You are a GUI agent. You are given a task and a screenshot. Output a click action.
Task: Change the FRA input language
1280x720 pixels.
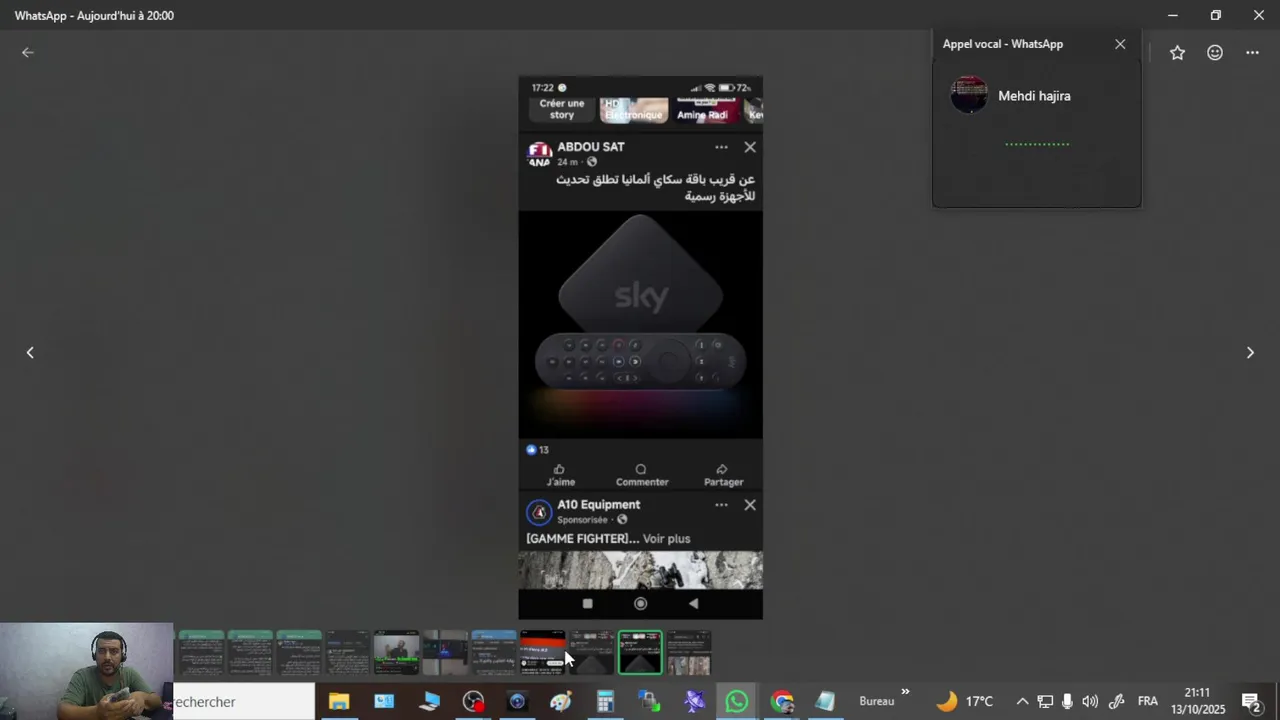pyautogui.click(x=1148, y=702)
